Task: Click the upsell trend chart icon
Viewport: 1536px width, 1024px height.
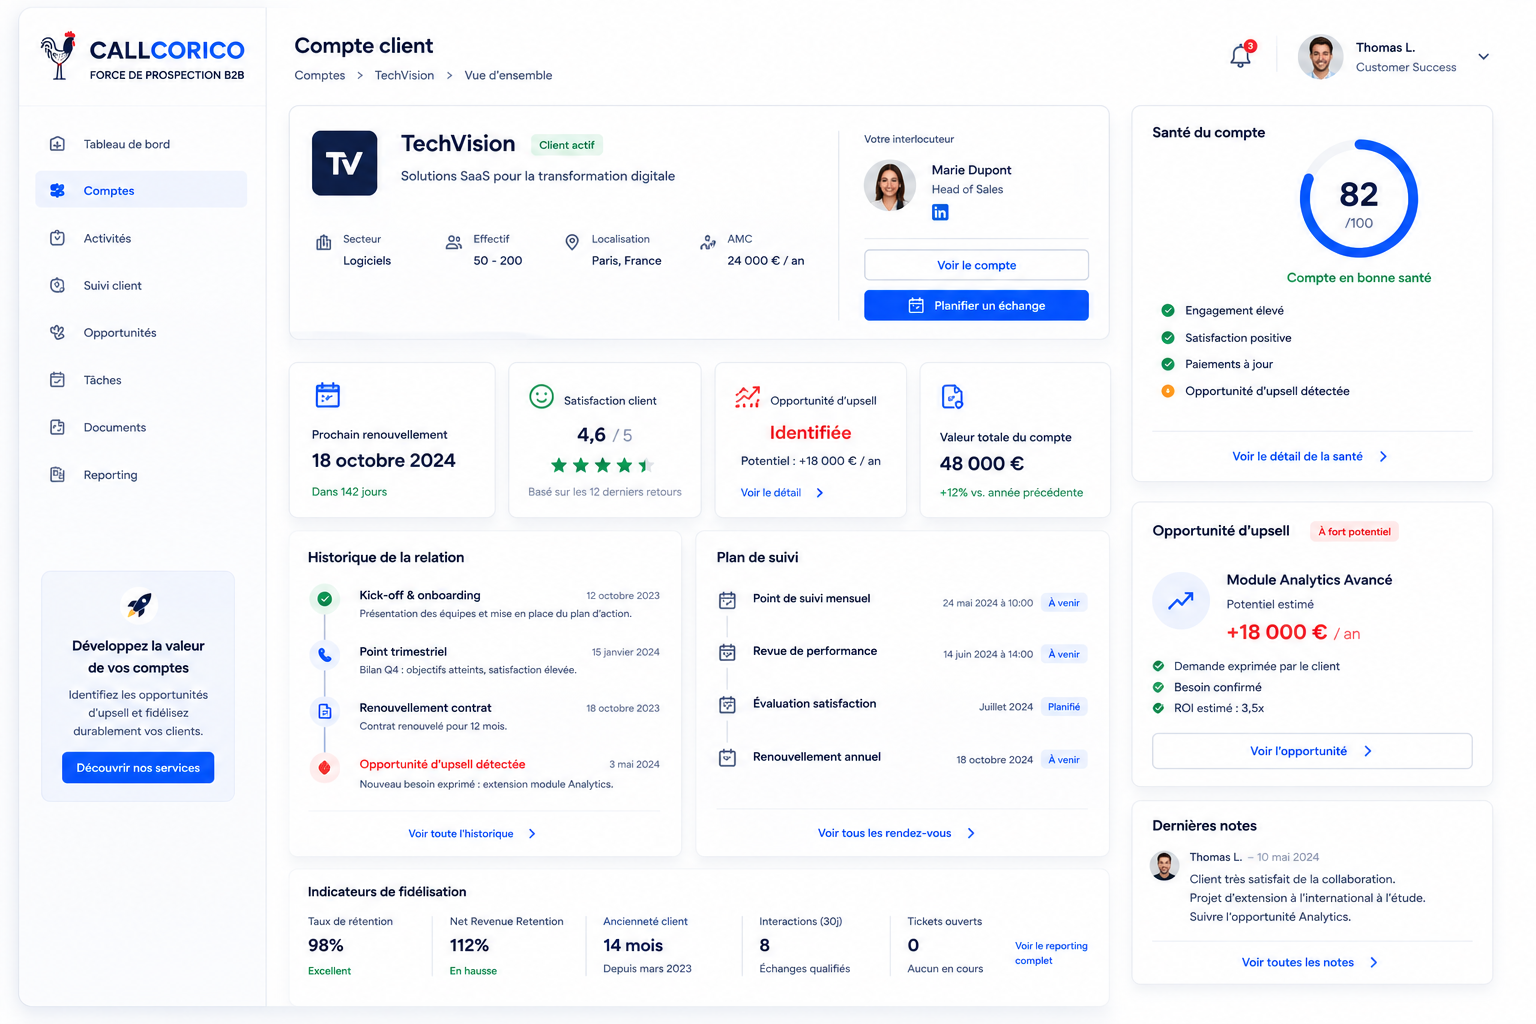Action: pos(748,397)
